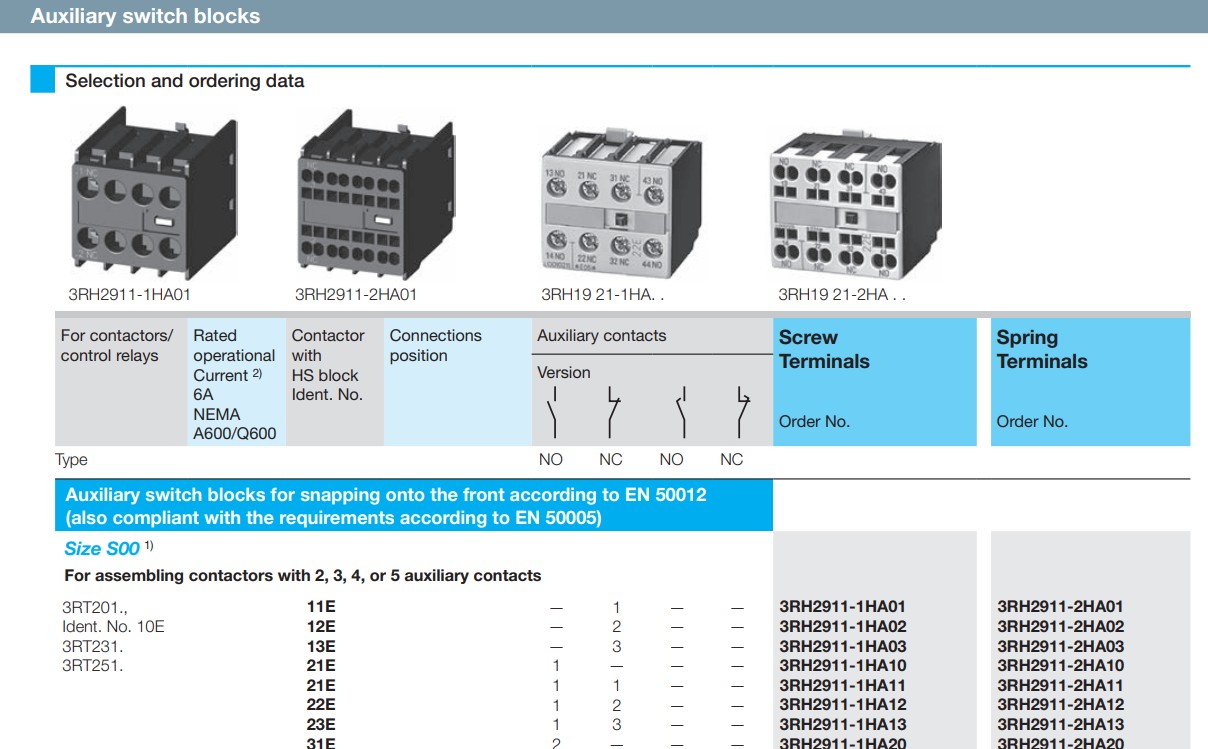Click the '11E' ident number
1208x749 pixels.
(x=320, y=607)
